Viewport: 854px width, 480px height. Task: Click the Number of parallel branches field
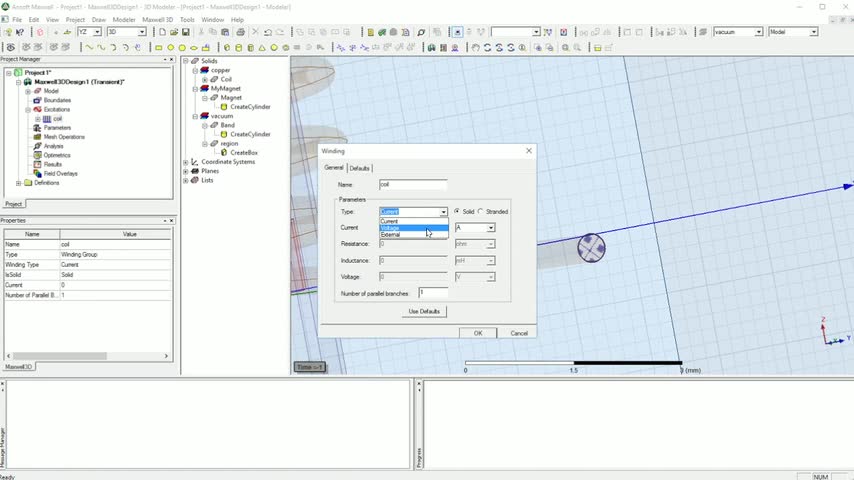click(x=433, y=292)
